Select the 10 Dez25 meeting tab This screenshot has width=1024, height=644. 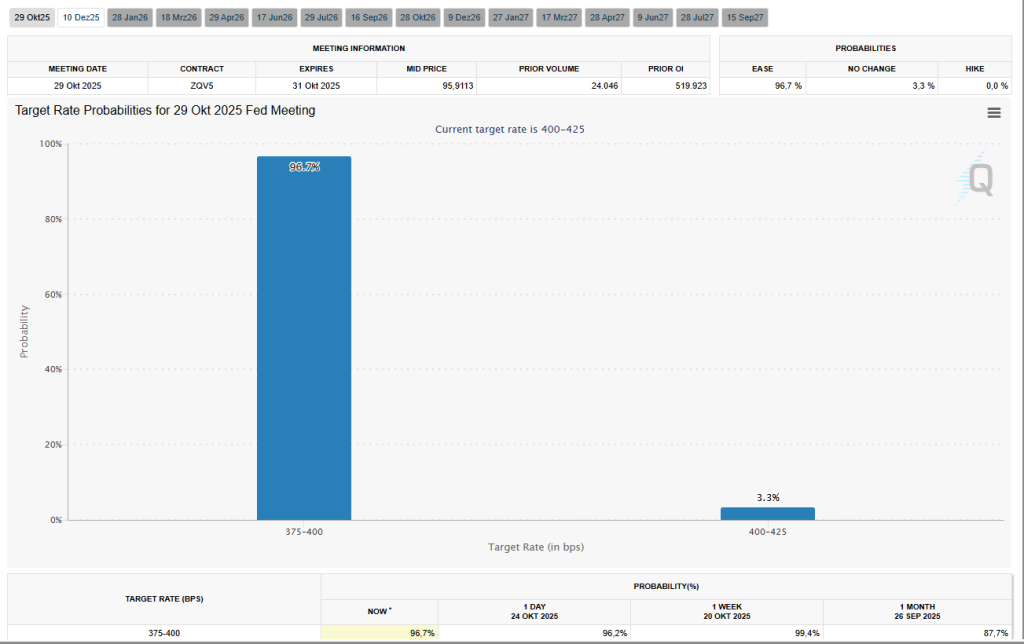80,18
